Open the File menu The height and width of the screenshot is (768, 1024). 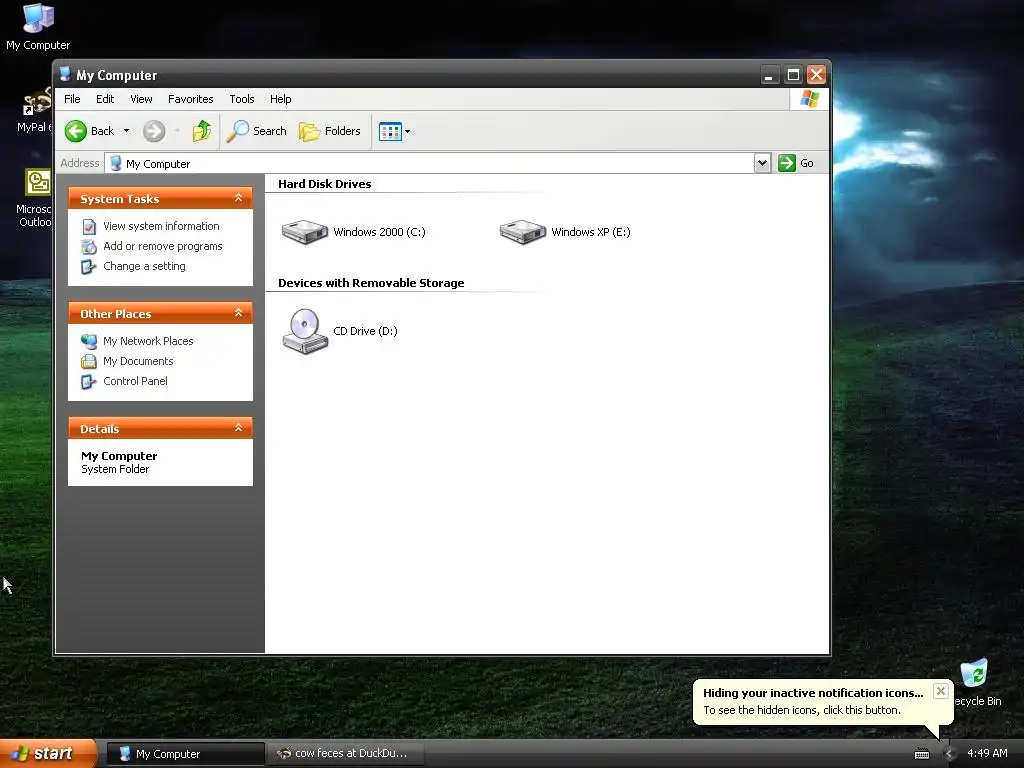point(72,99)
